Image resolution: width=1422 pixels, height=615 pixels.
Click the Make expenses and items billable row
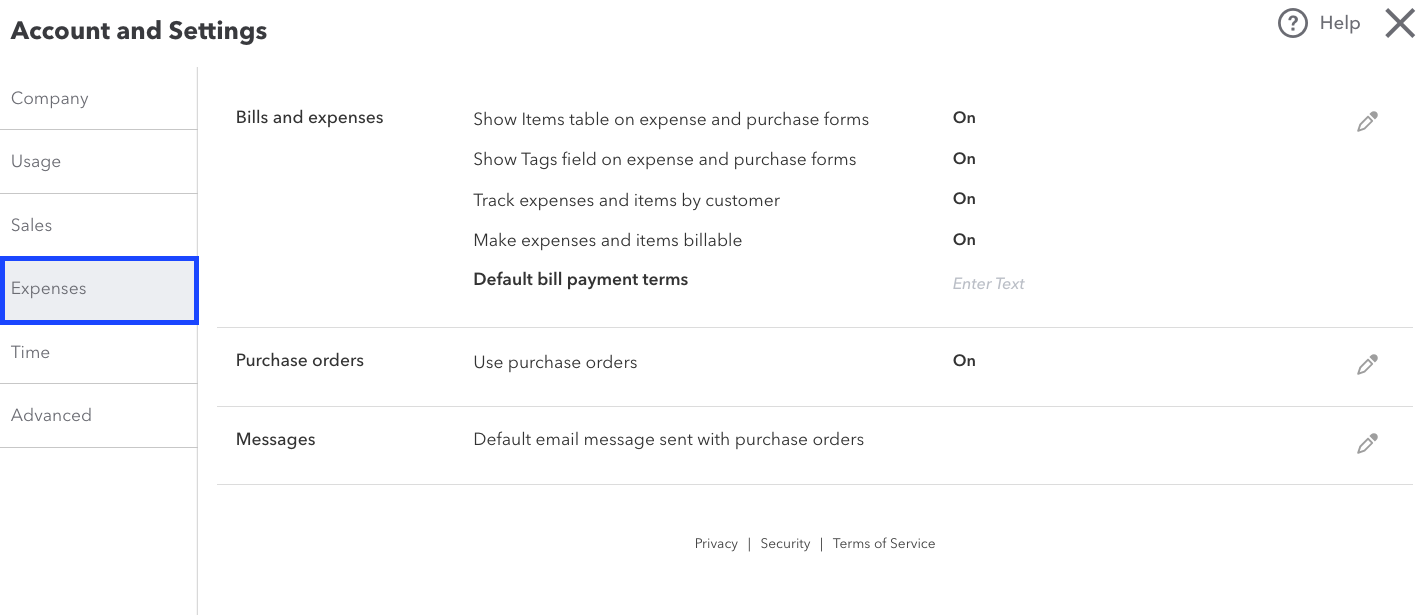coord(608,240)
